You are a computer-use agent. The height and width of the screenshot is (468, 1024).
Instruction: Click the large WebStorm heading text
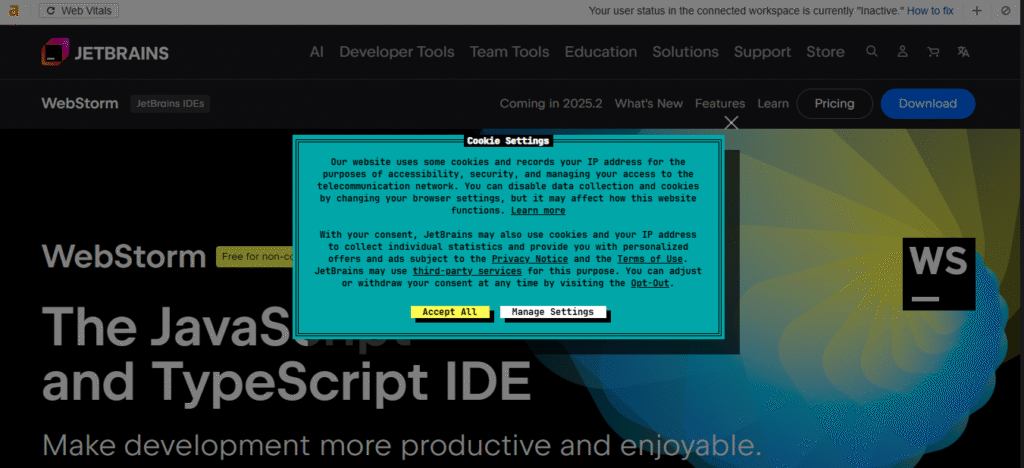[124, 257]
